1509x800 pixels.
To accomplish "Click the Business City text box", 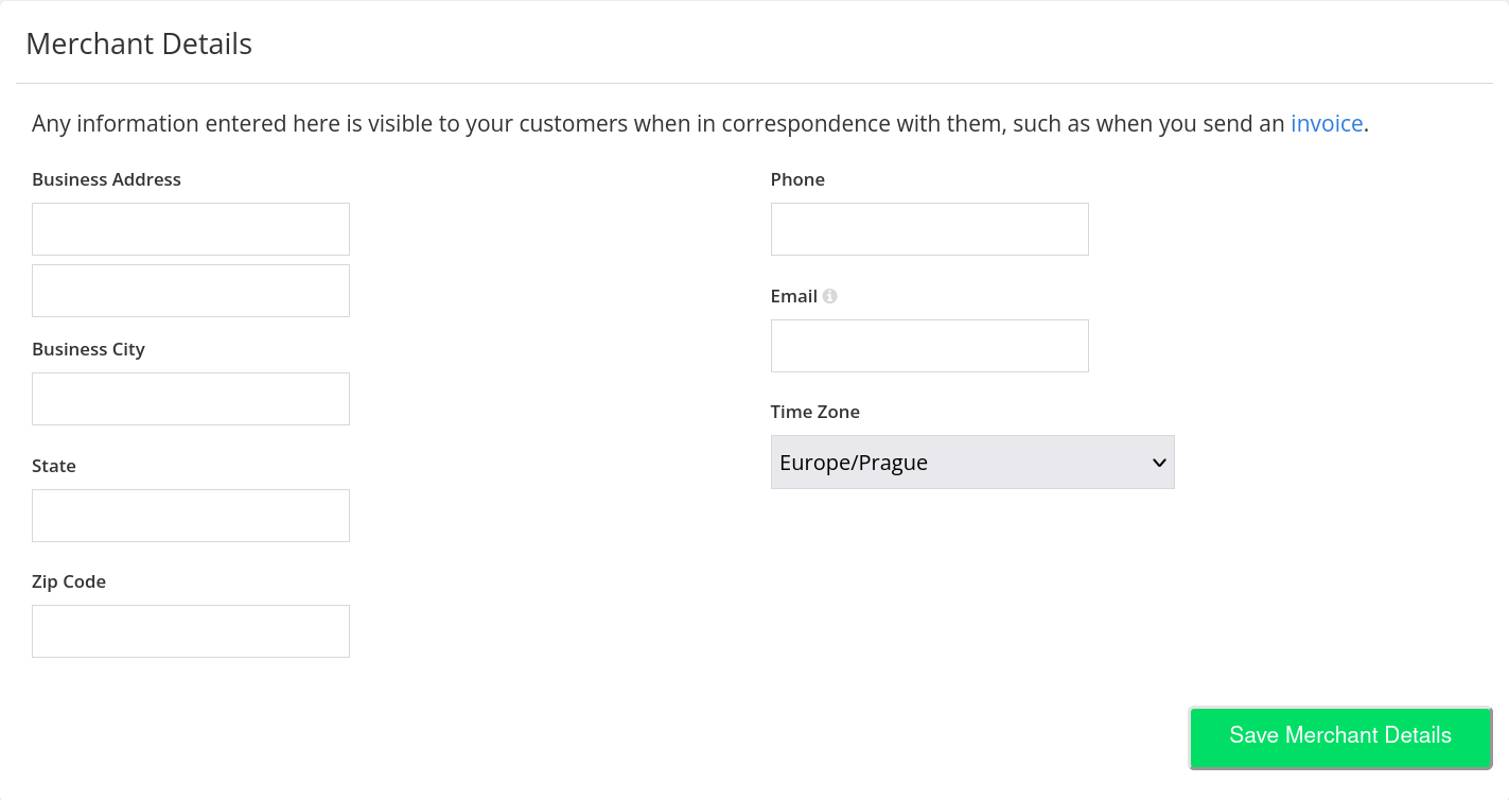I will [190, 398].
